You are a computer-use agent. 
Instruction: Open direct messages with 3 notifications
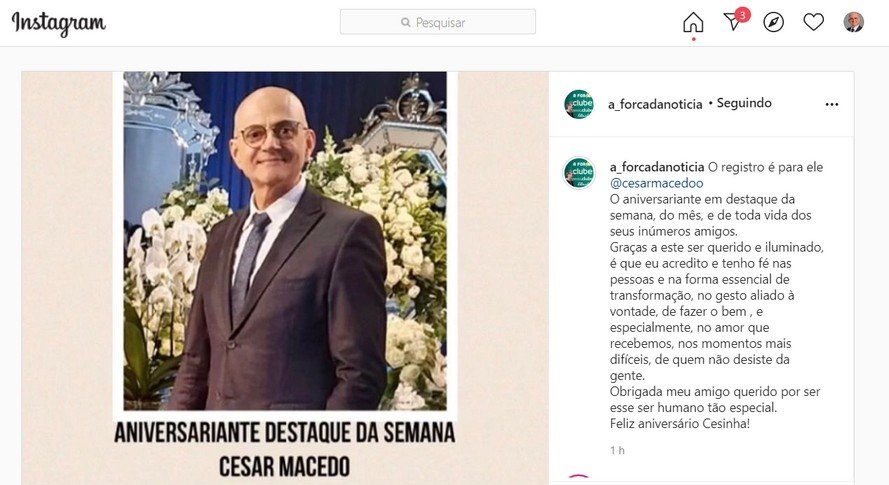(733, 22)
